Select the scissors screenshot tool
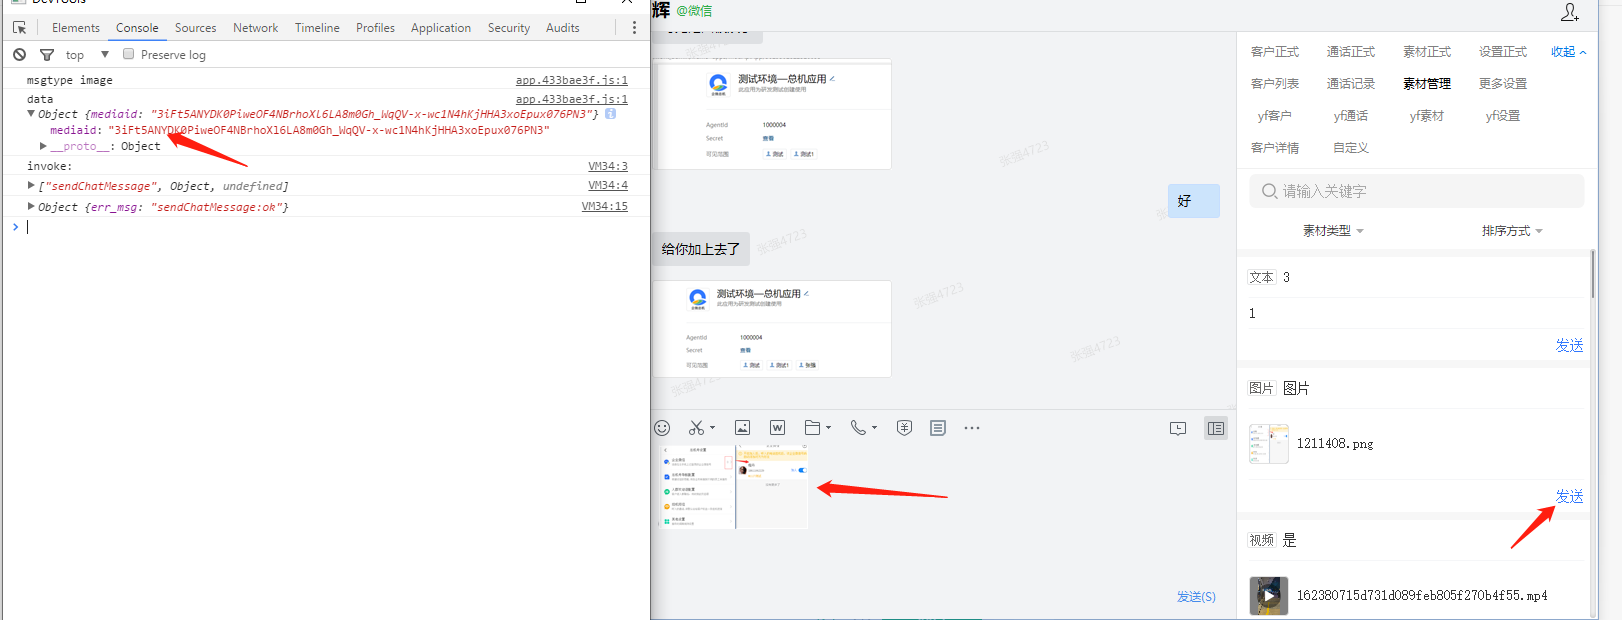Image resolution: width=1622 pixels, height=620 pixels. point(696,428)
